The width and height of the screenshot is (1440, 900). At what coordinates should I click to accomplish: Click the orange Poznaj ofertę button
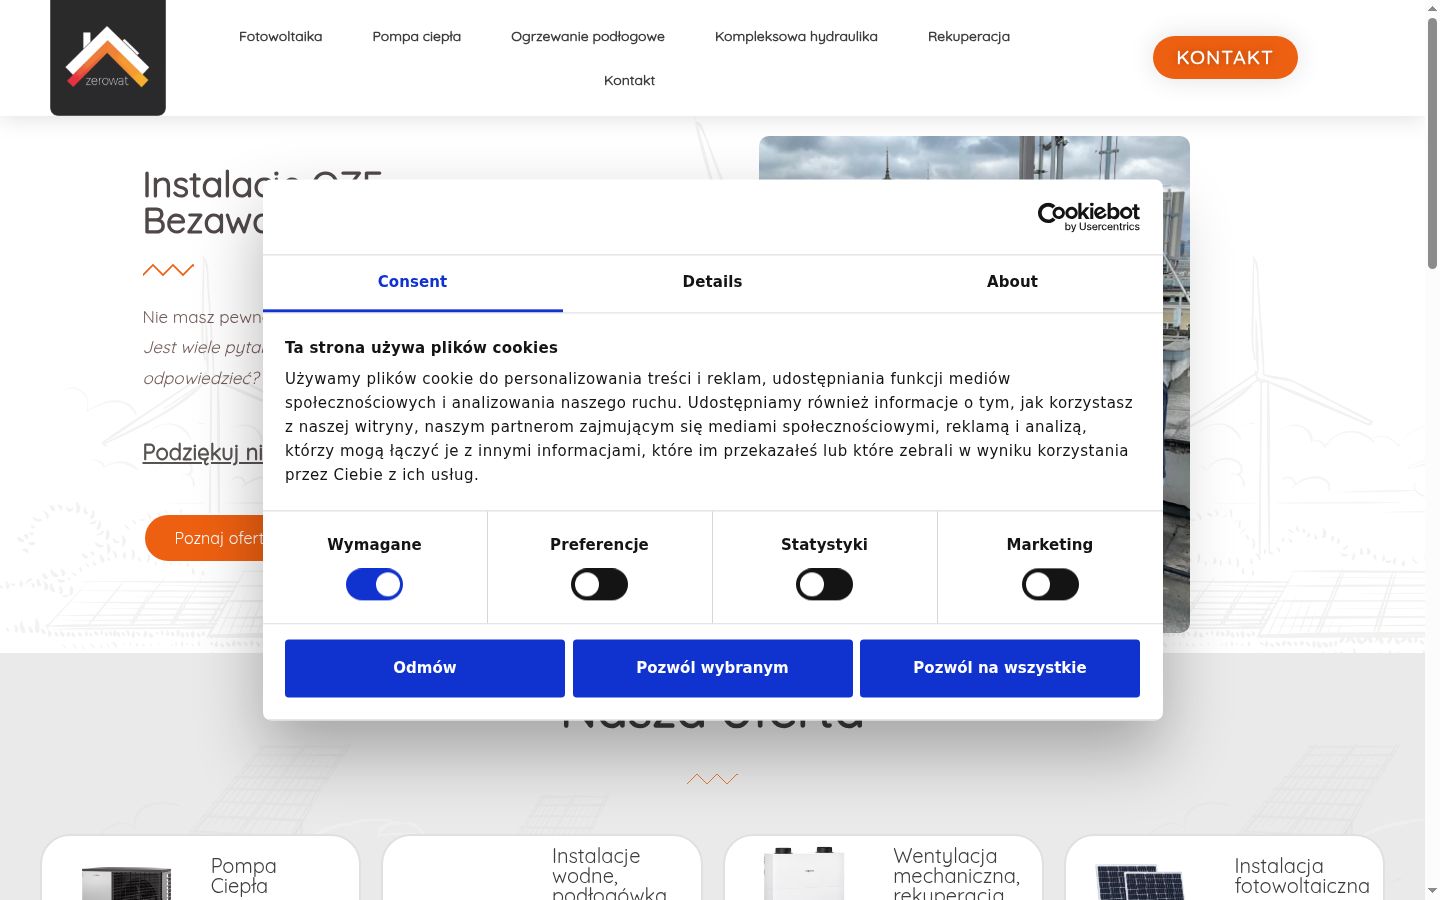click(x=204, y=538)
